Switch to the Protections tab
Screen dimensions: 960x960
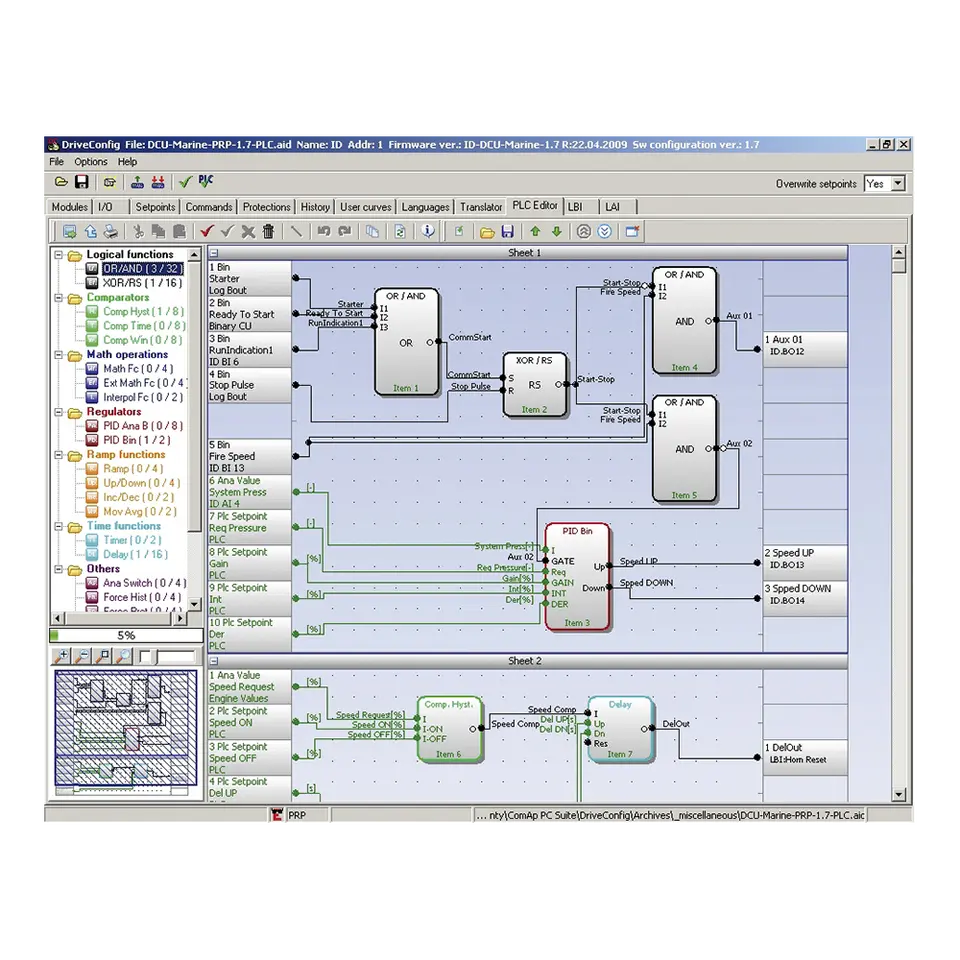tap(266, 207)
